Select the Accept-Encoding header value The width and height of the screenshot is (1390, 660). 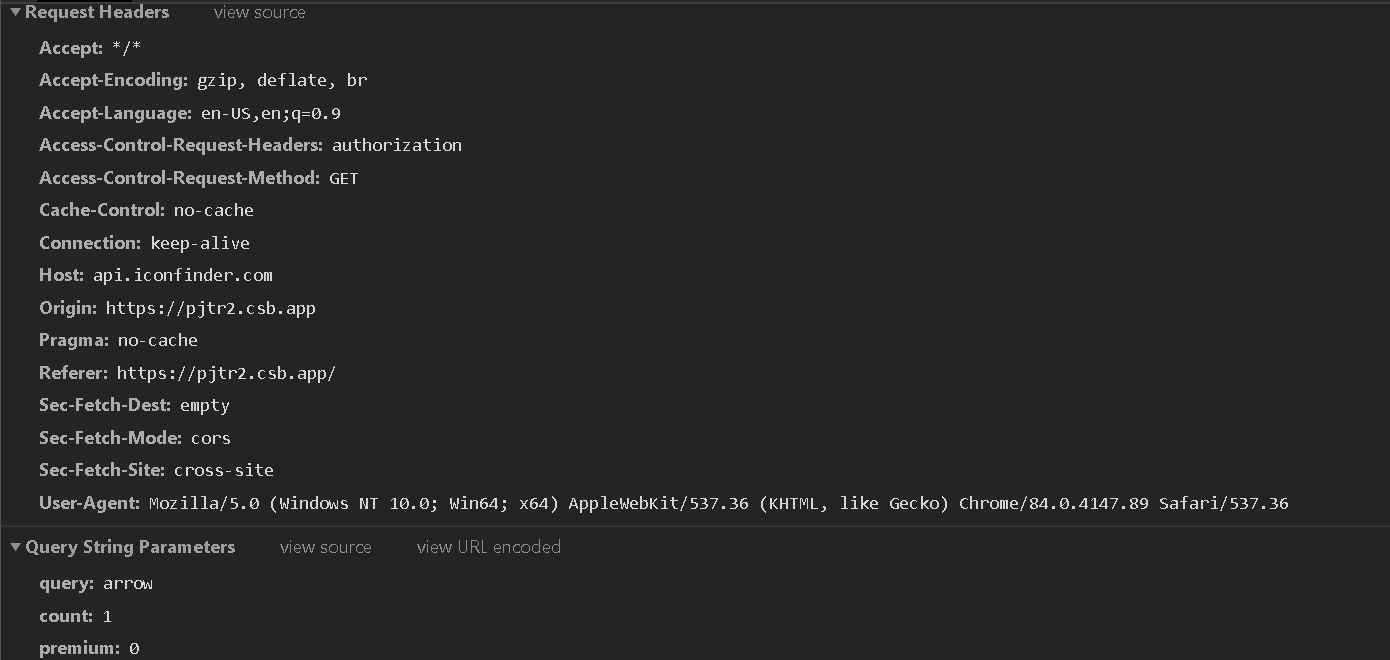[282, 80]
